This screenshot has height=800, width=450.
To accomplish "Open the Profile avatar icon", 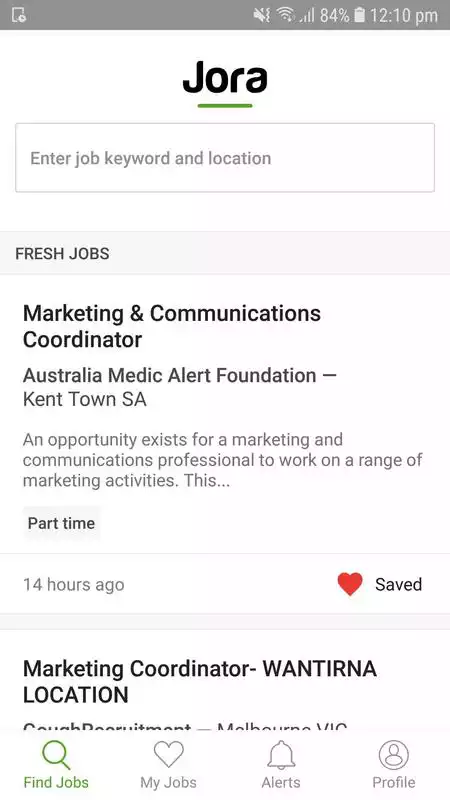I will pyautogui.click(x=393, y=755).
